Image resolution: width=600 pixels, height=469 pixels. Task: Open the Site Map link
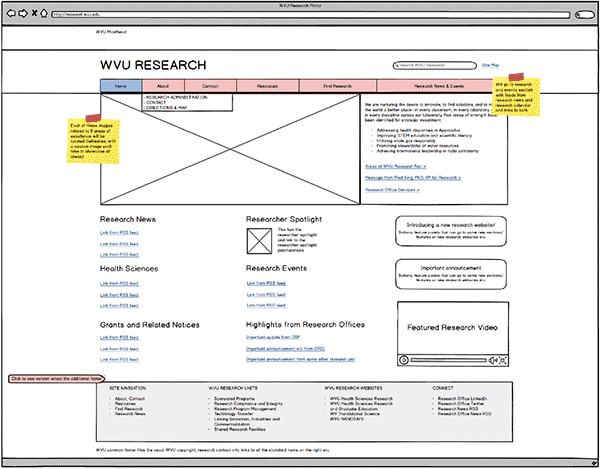point(490,65)
